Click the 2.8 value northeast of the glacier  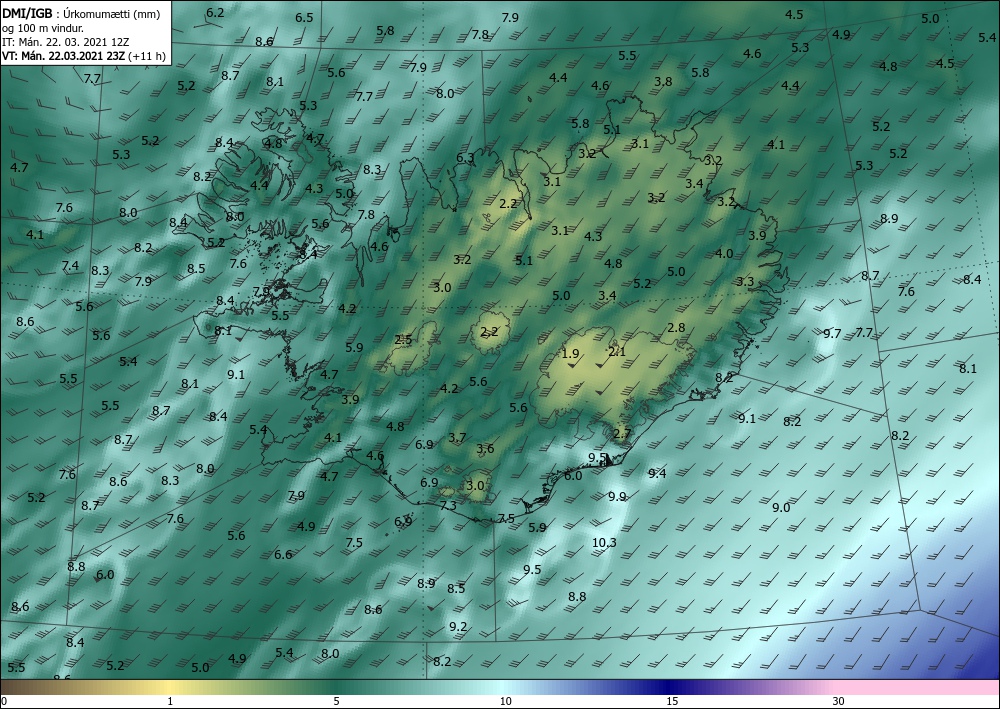coord(676,328)
